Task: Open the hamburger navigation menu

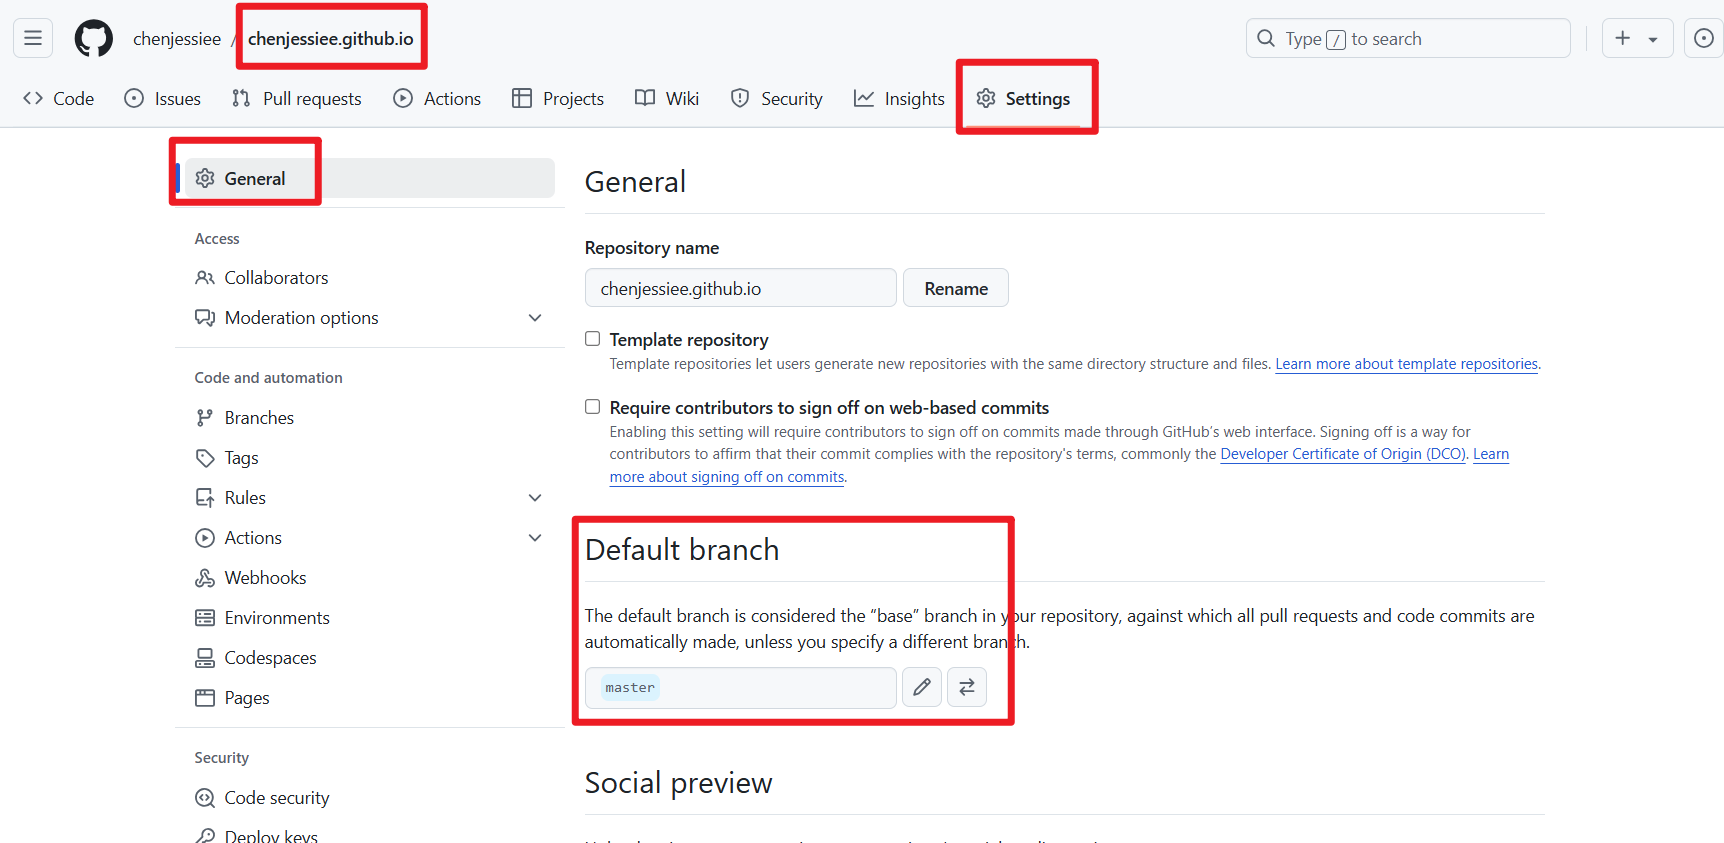Action: coord(33,38)
